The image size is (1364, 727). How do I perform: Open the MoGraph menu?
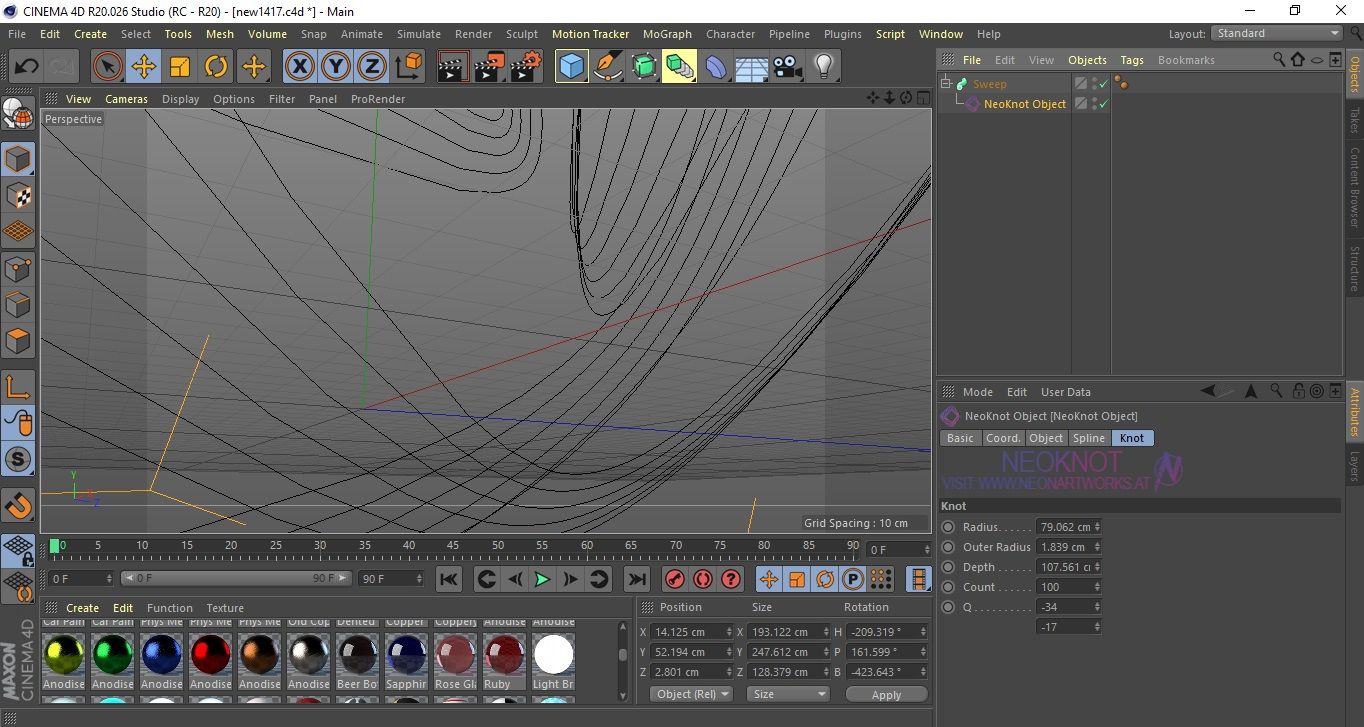coord(667,34)
